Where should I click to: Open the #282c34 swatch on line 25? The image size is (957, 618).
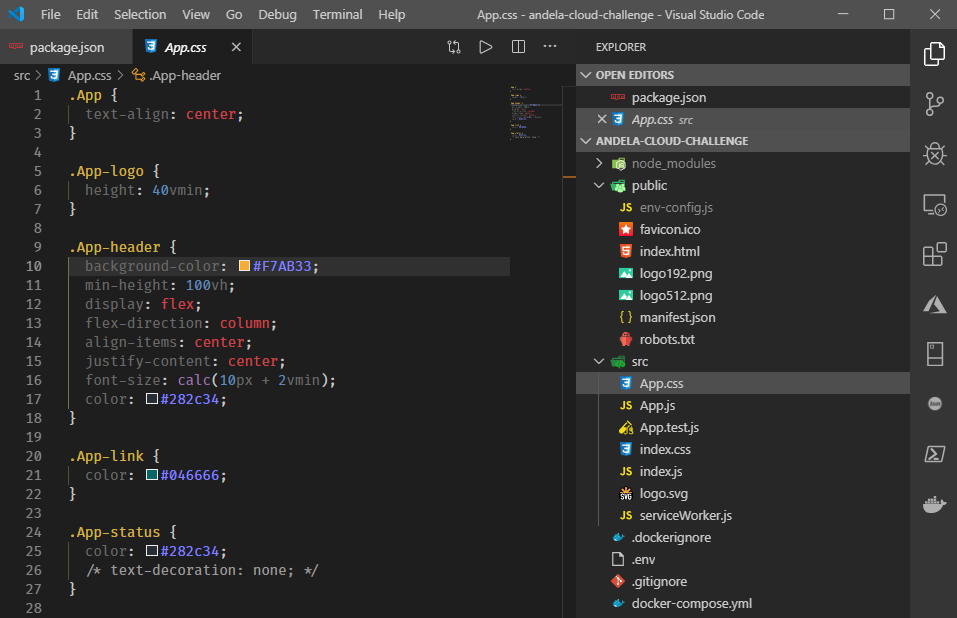(x=152, y=550)
